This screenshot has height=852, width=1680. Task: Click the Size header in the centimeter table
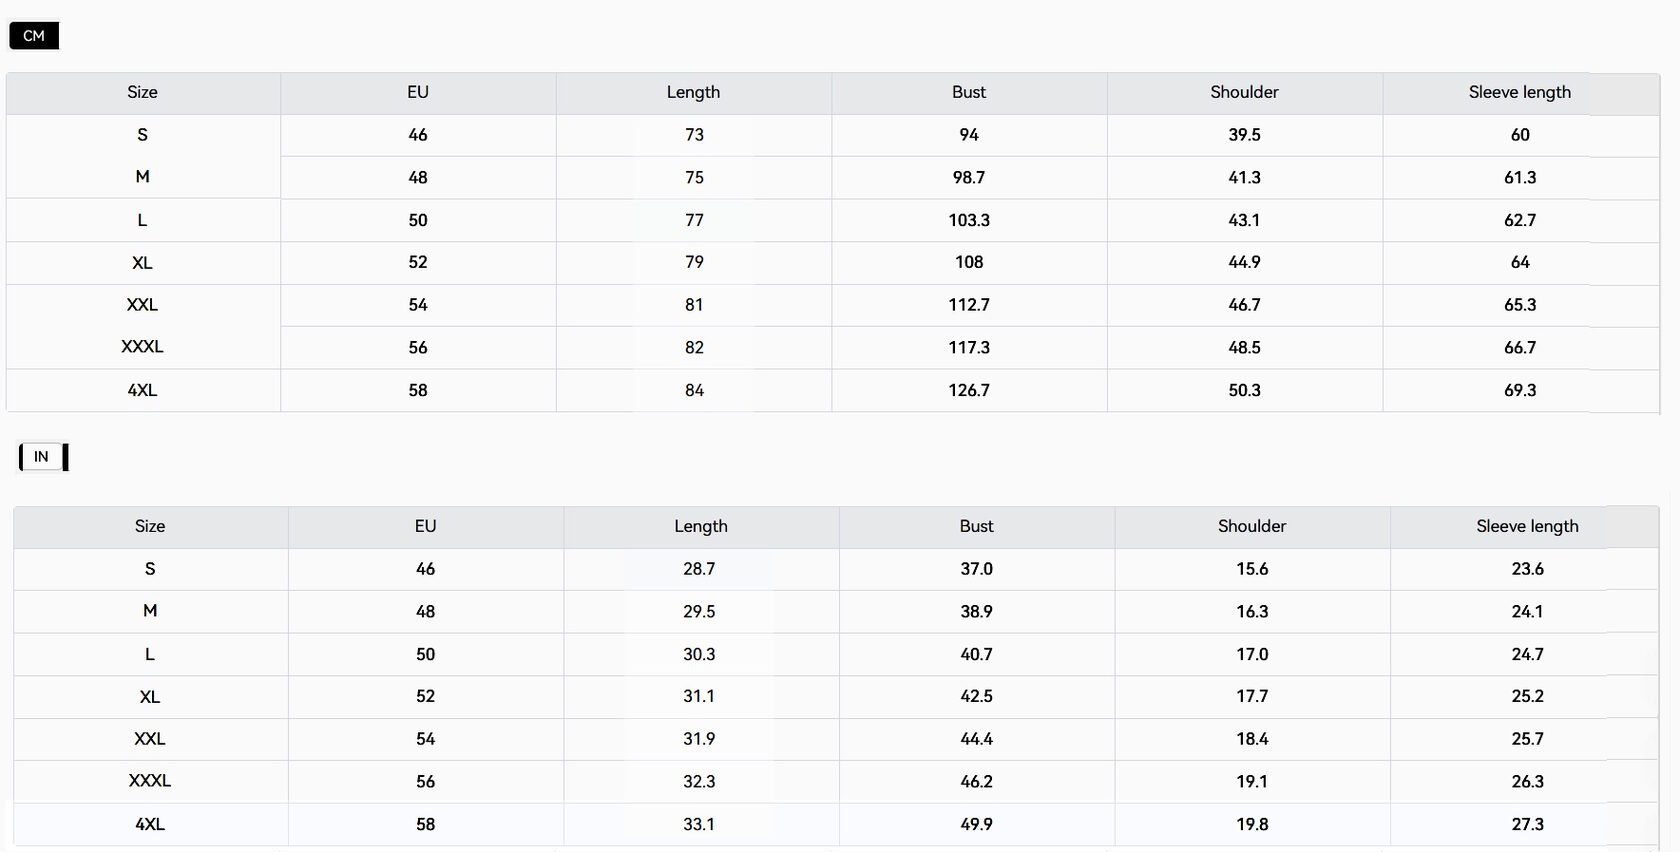(142, 92)
